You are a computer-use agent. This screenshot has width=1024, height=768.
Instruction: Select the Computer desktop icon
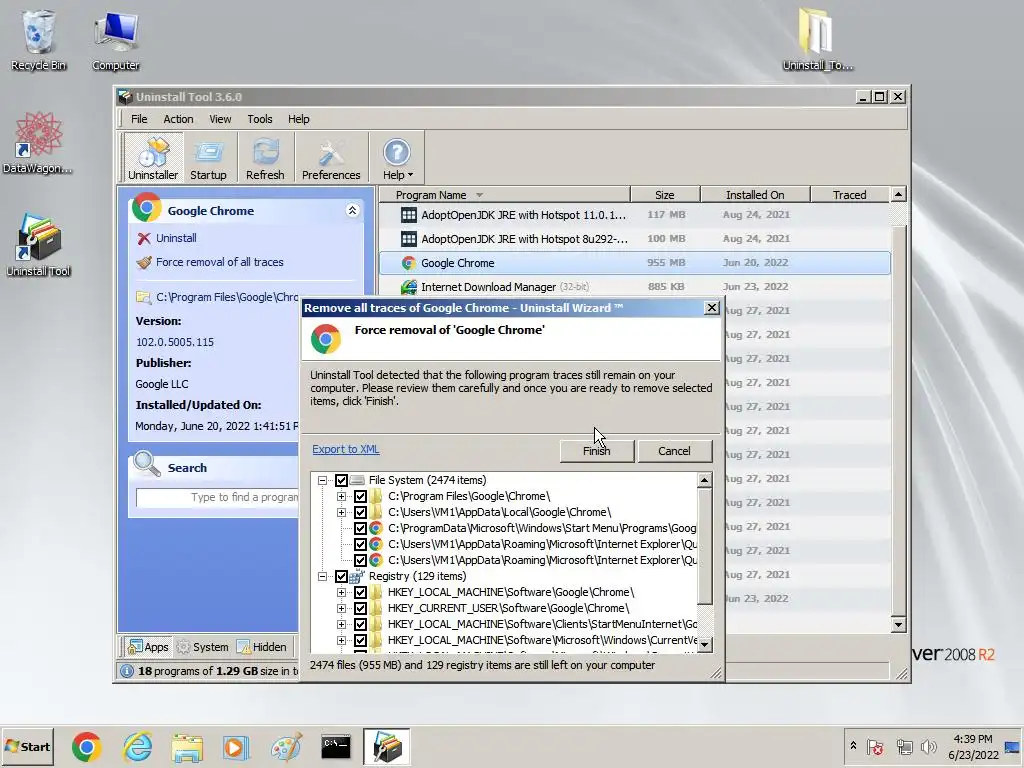[116, 40]
